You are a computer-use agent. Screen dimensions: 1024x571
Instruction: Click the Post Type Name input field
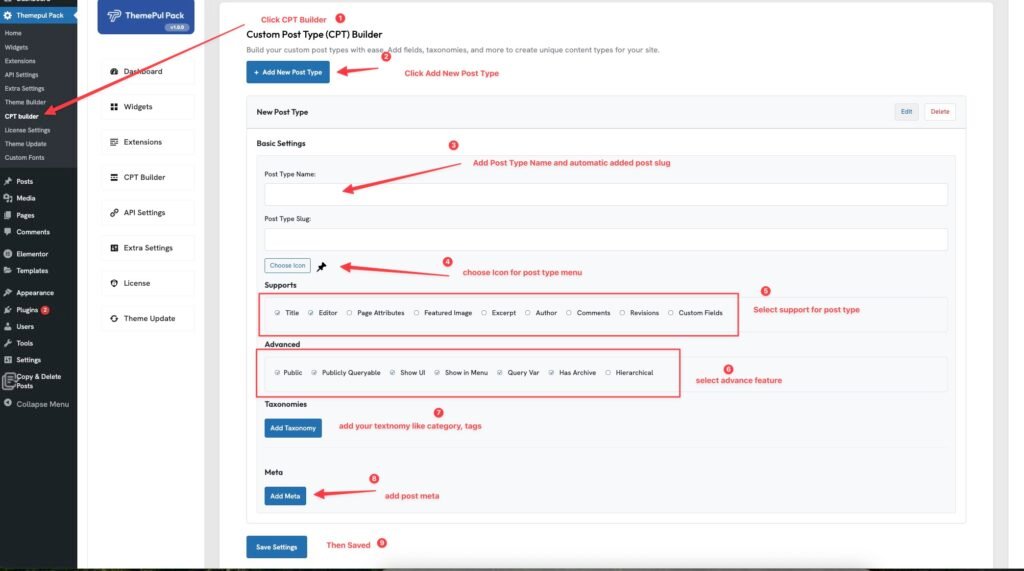[x=605, y=194]
